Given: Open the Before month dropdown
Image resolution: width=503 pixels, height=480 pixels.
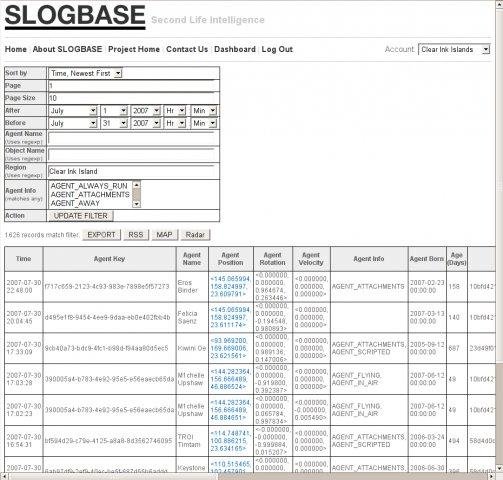Looking at the screenshot, I should point(73,123).
